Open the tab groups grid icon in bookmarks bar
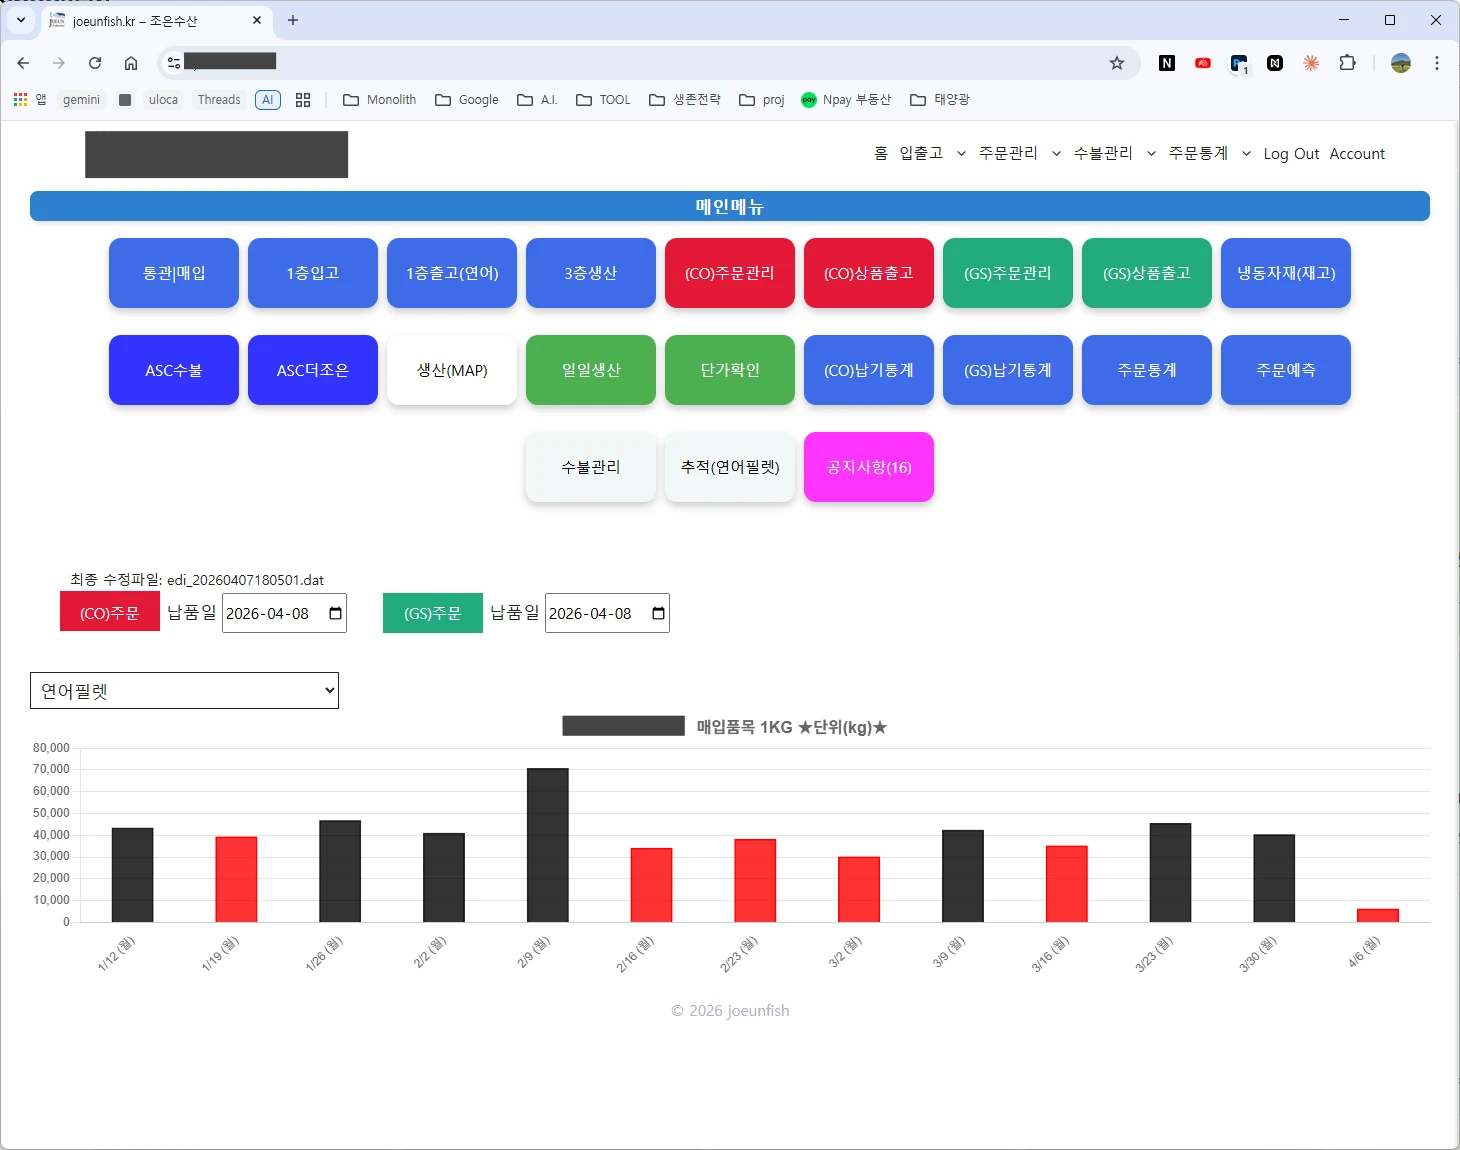The image size is (1460, 1150). coord(303,100)
